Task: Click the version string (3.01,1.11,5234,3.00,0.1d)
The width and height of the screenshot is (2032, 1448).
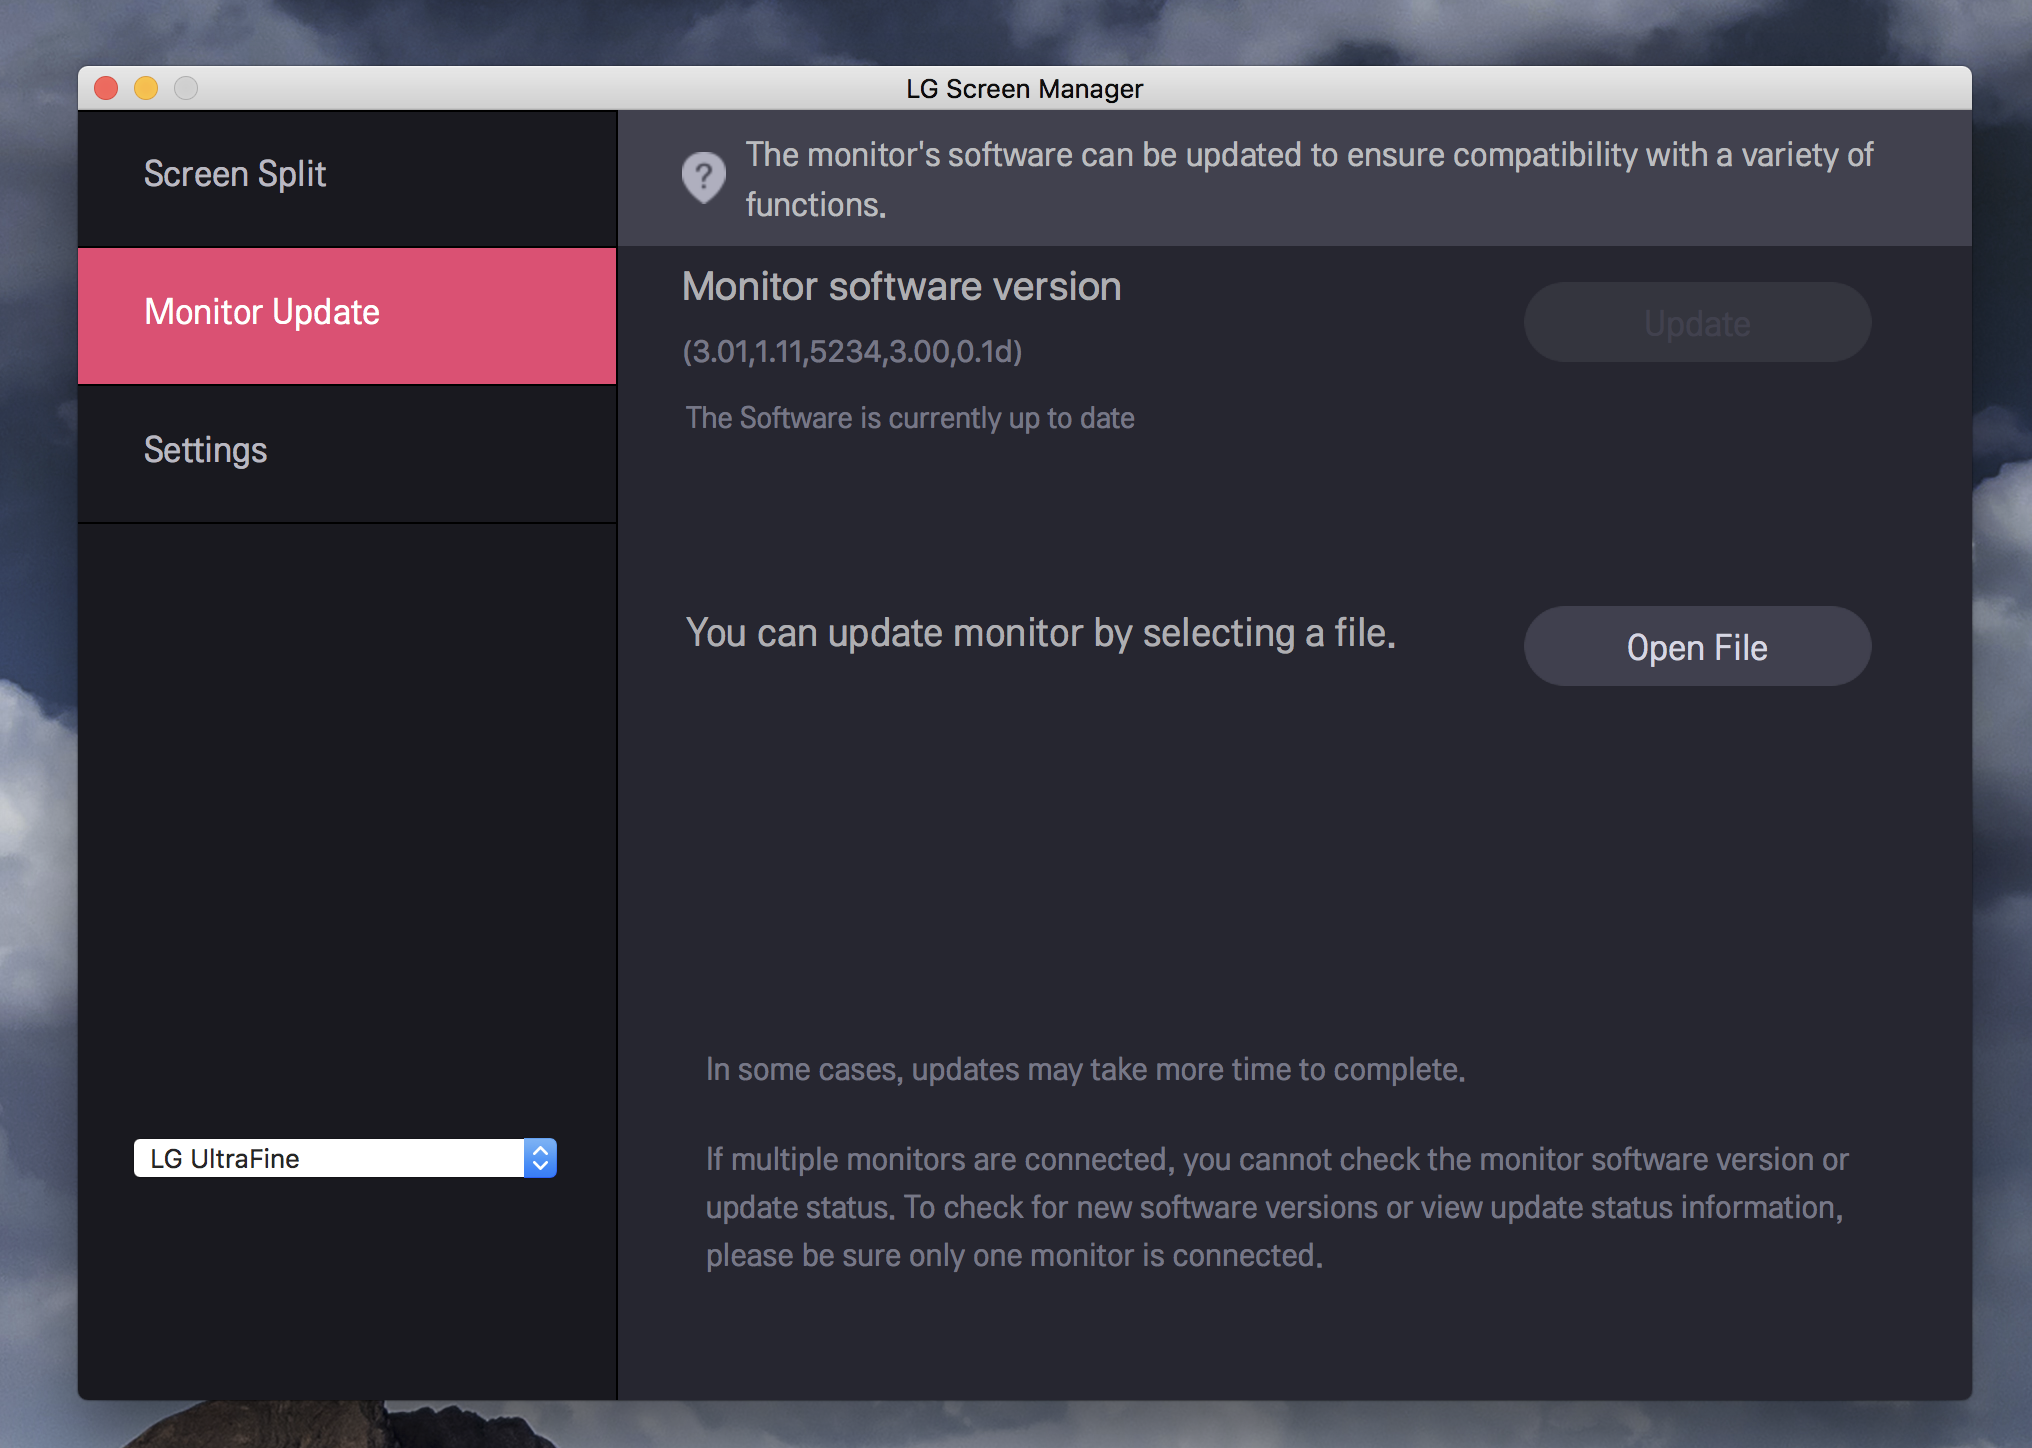Action: tap(852, 352)
